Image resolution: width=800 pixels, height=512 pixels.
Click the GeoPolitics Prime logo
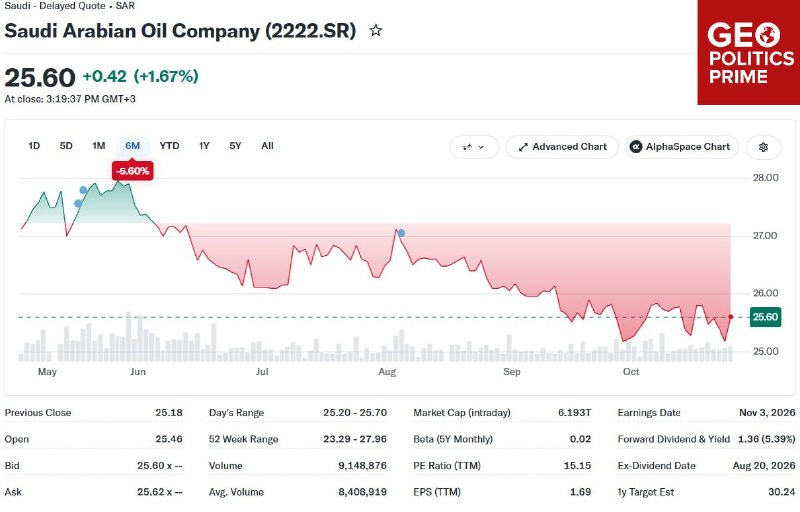pos(748,53)
